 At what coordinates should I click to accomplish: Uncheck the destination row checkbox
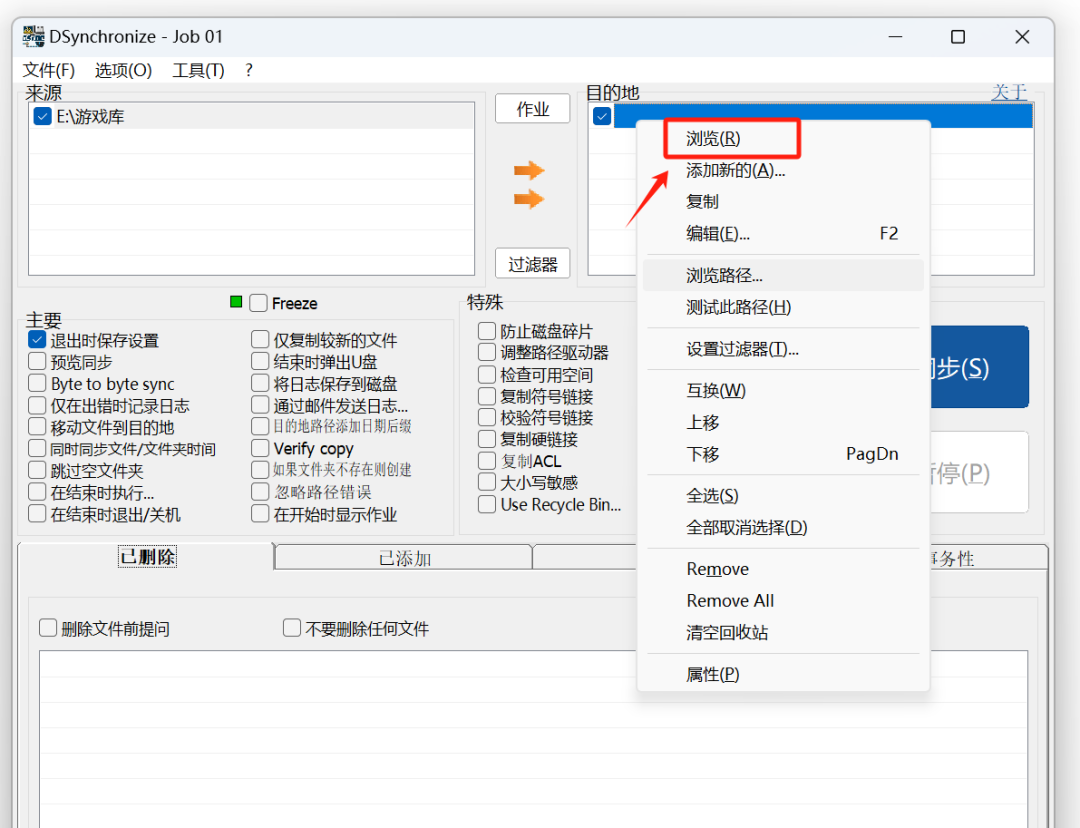coord(602,116)
